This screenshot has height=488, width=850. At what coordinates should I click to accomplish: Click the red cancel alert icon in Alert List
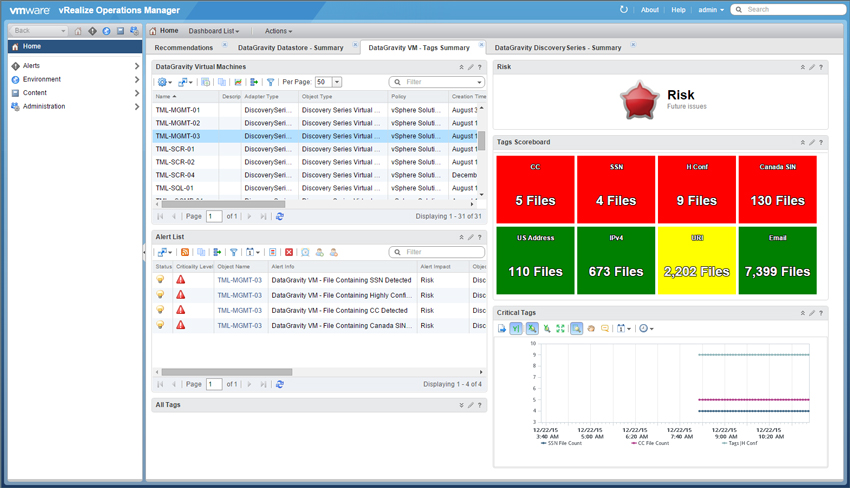point(289,252)
